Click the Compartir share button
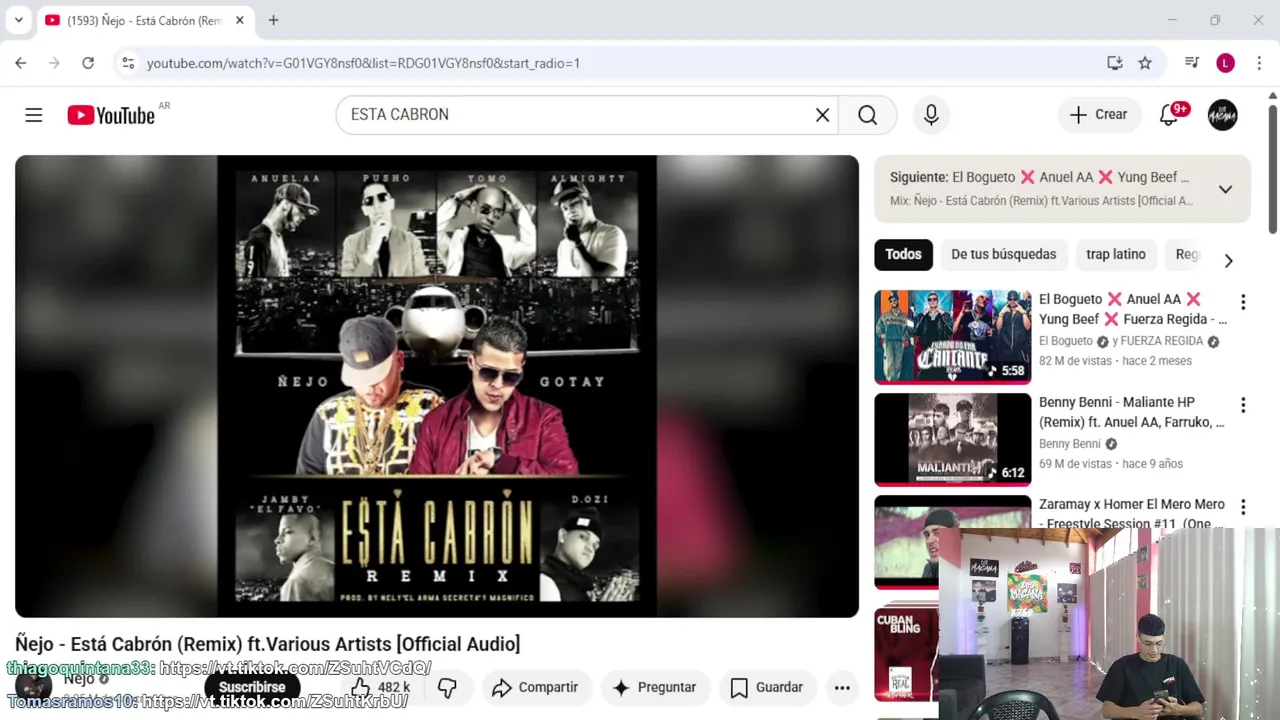Image resolution: width=1280 pixels, height=720 pixels. coord(536,687)
